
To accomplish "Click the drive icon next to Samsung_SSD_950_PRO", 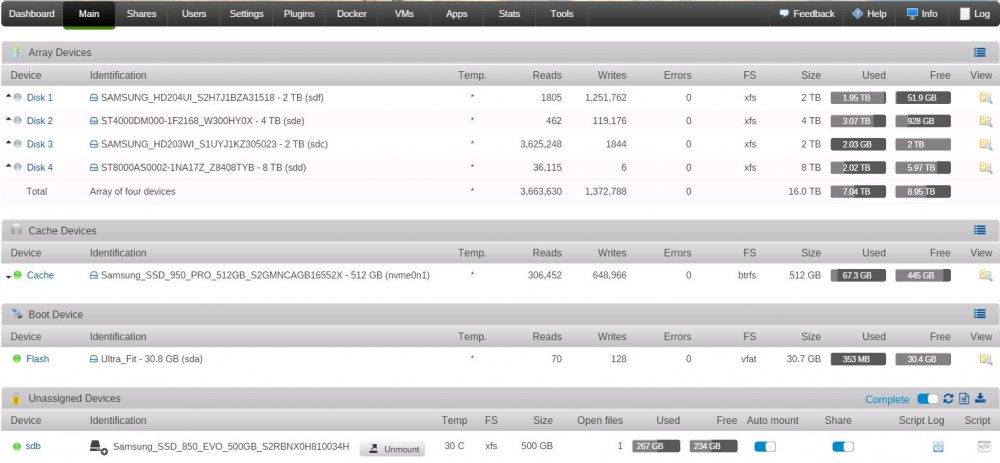I will coord(94,276).
